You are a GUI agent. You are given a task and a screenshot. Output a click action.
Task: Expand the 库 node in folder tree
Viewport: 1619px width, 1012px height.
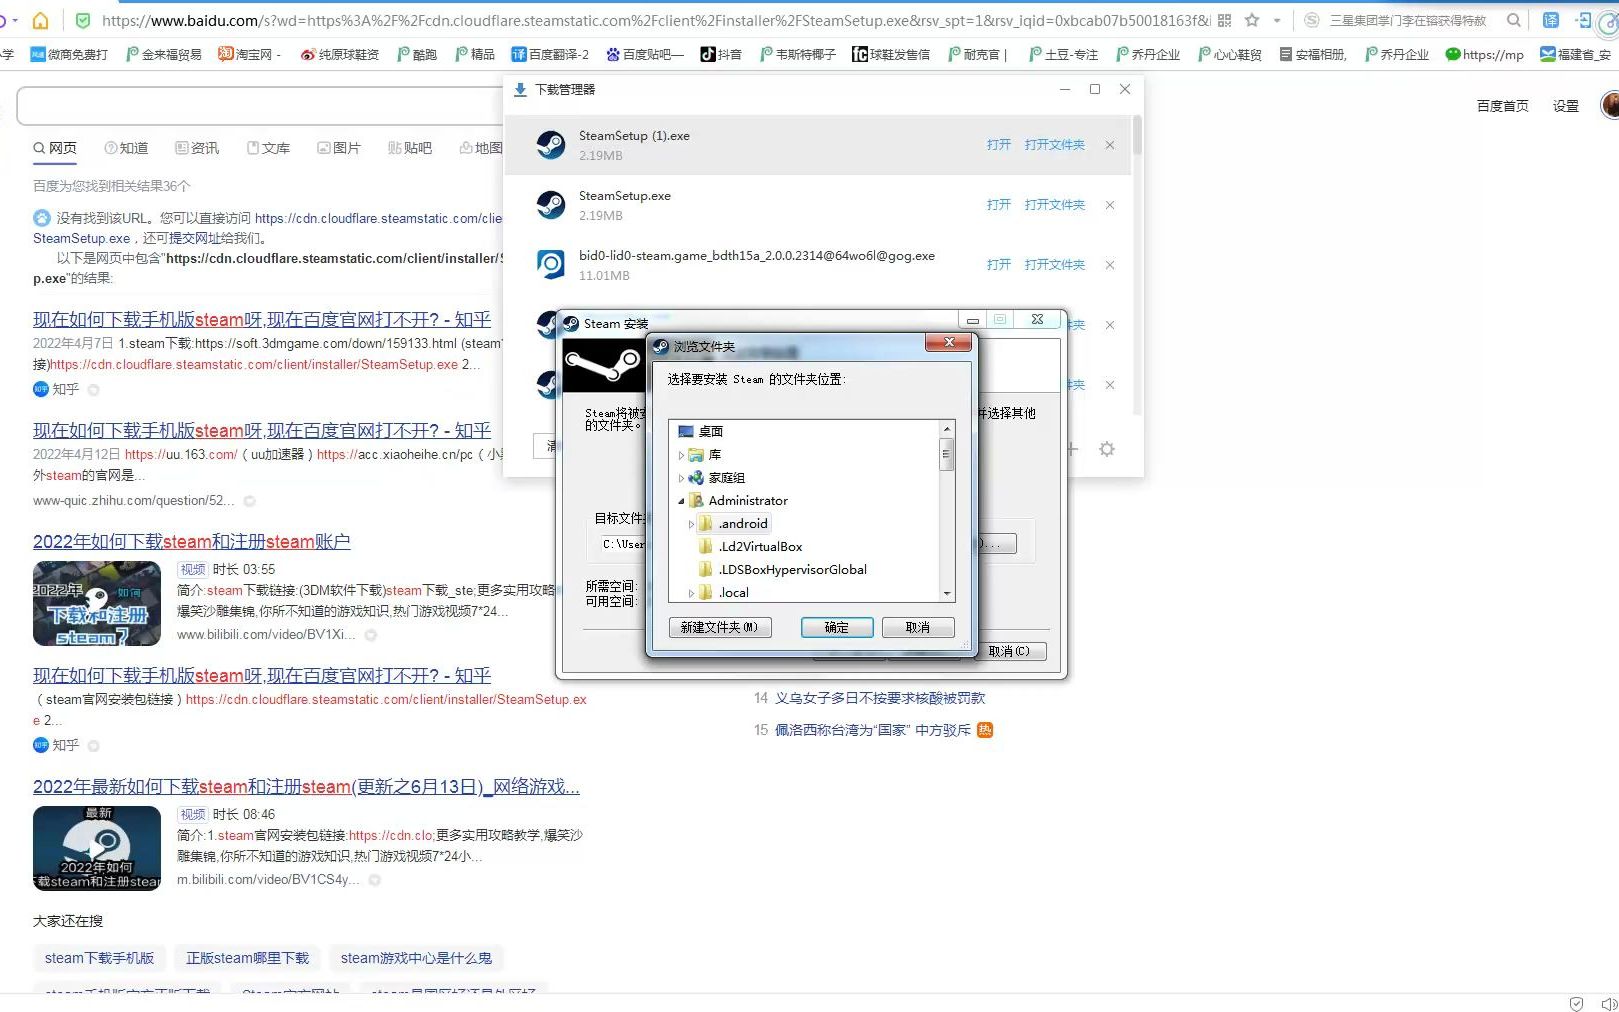point(681,455)
